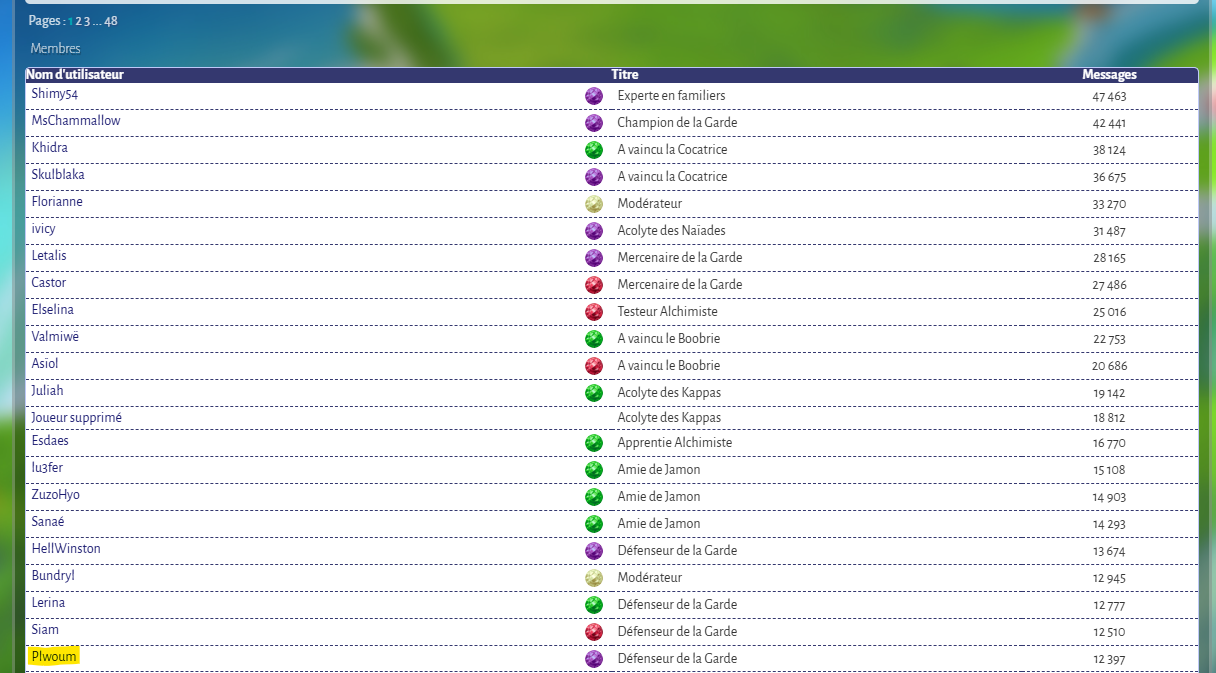Open Skulblaka's profile
1216x673 pixels.
[58, 175]
